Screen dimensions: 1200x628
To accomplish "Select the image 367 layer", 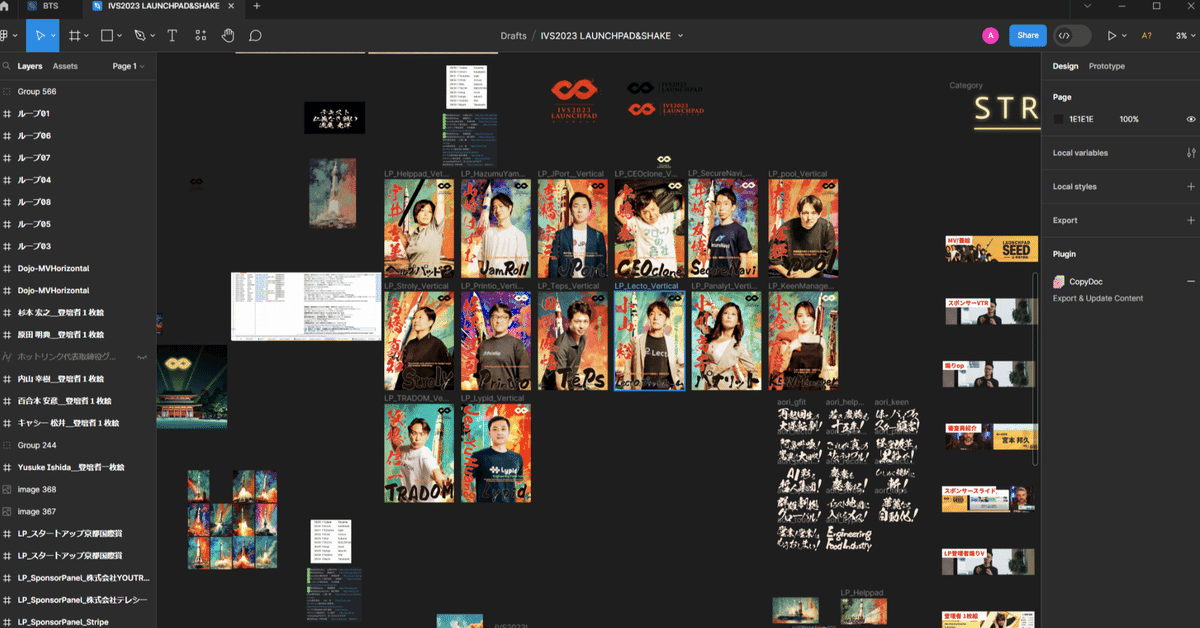I will pyautogui.click(x=78, y=511).
